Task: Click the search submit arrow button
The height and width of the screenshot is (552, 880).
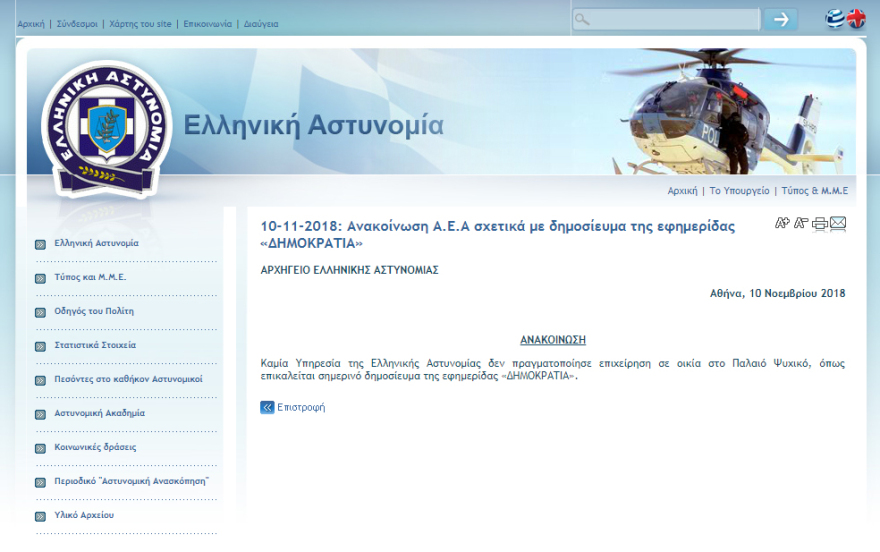Action: click(781, 20)
